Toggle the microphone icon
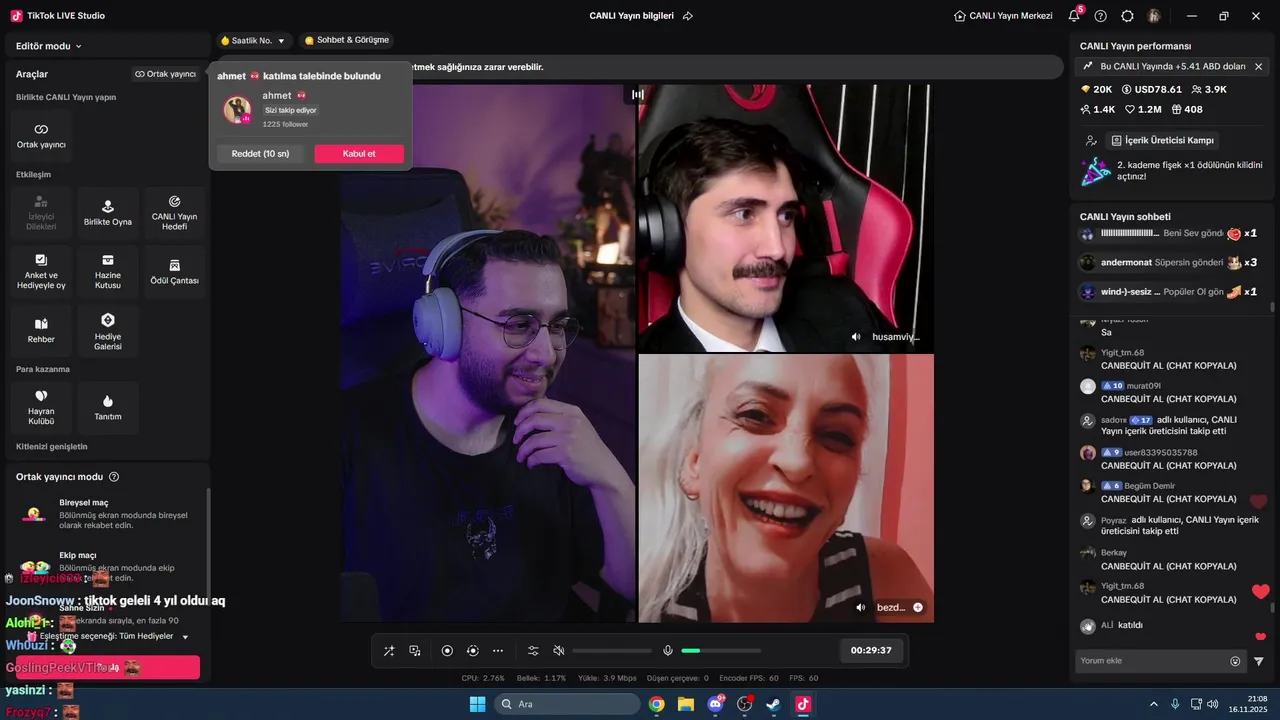This screenshot has width=1280, height=720. 668,651
